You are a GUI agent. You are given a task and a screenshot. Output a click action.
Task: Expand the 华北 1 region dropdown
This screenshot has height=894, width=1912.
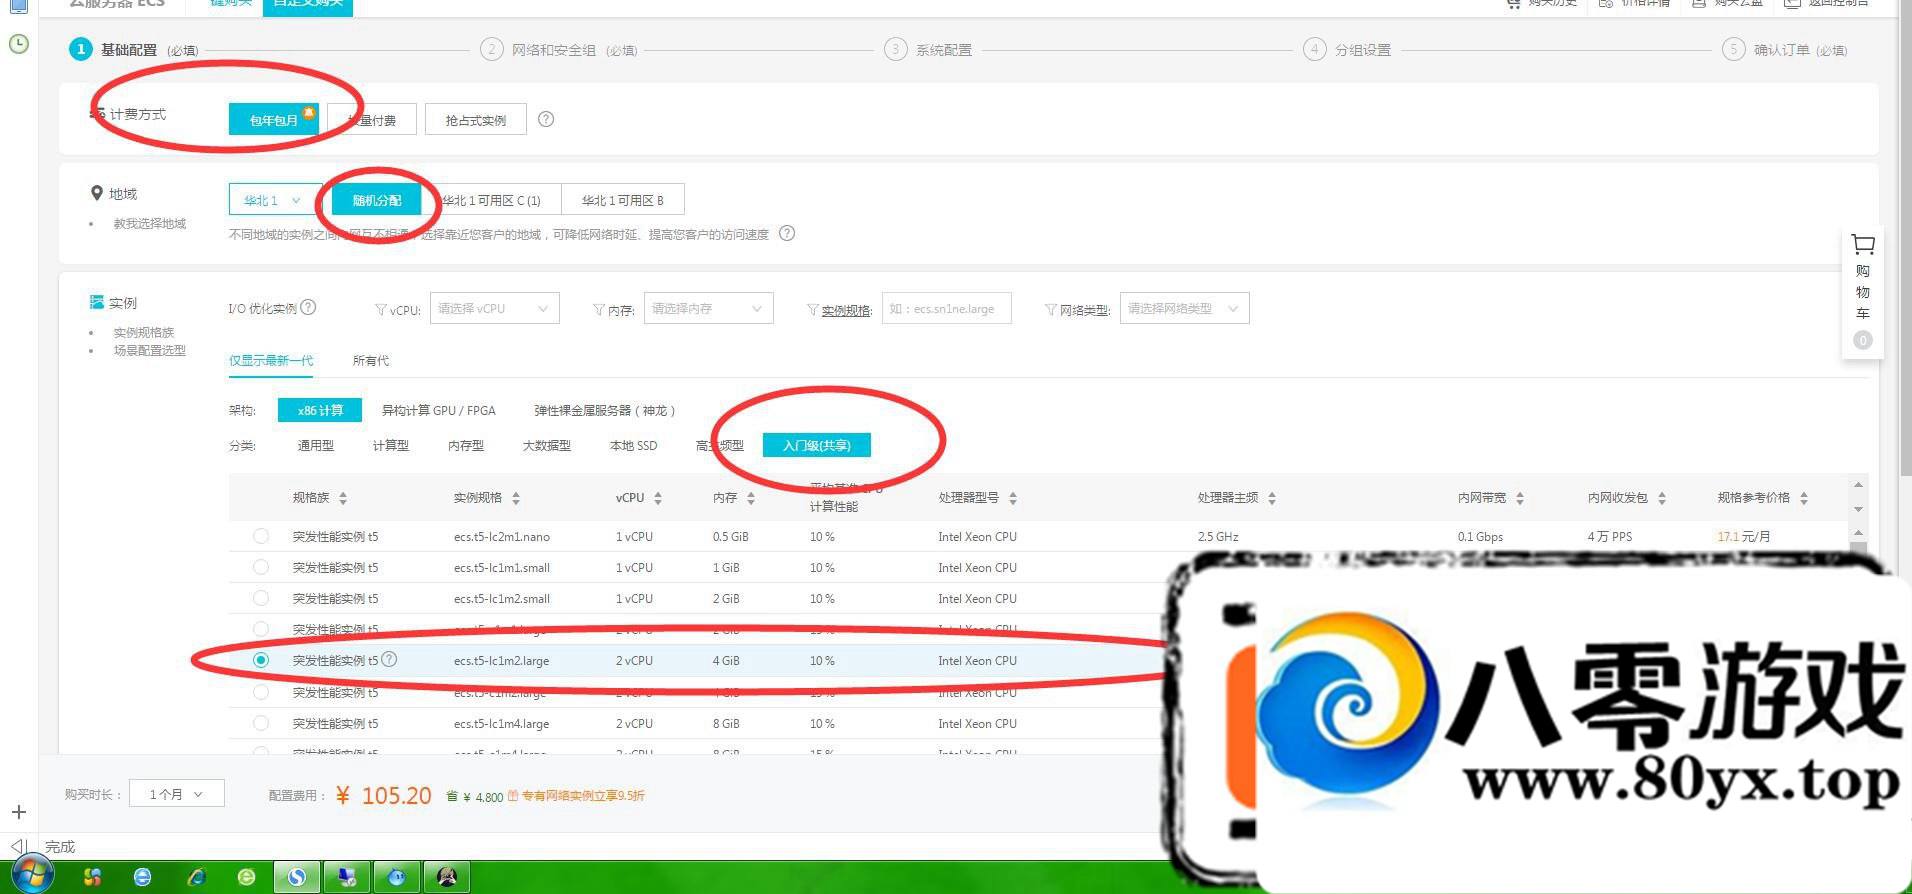[273, 200]
